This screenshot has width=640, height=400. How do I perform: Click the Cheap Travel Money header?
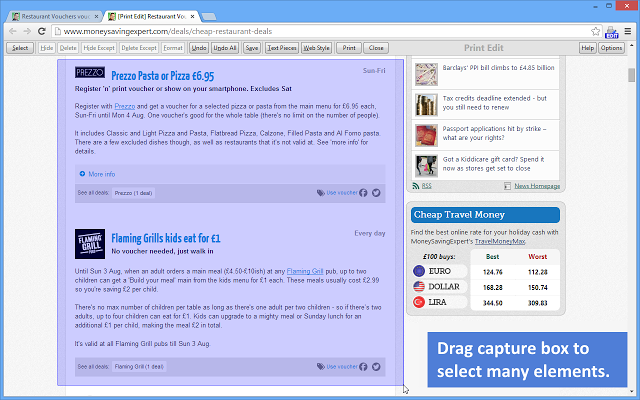coord(485,215)
